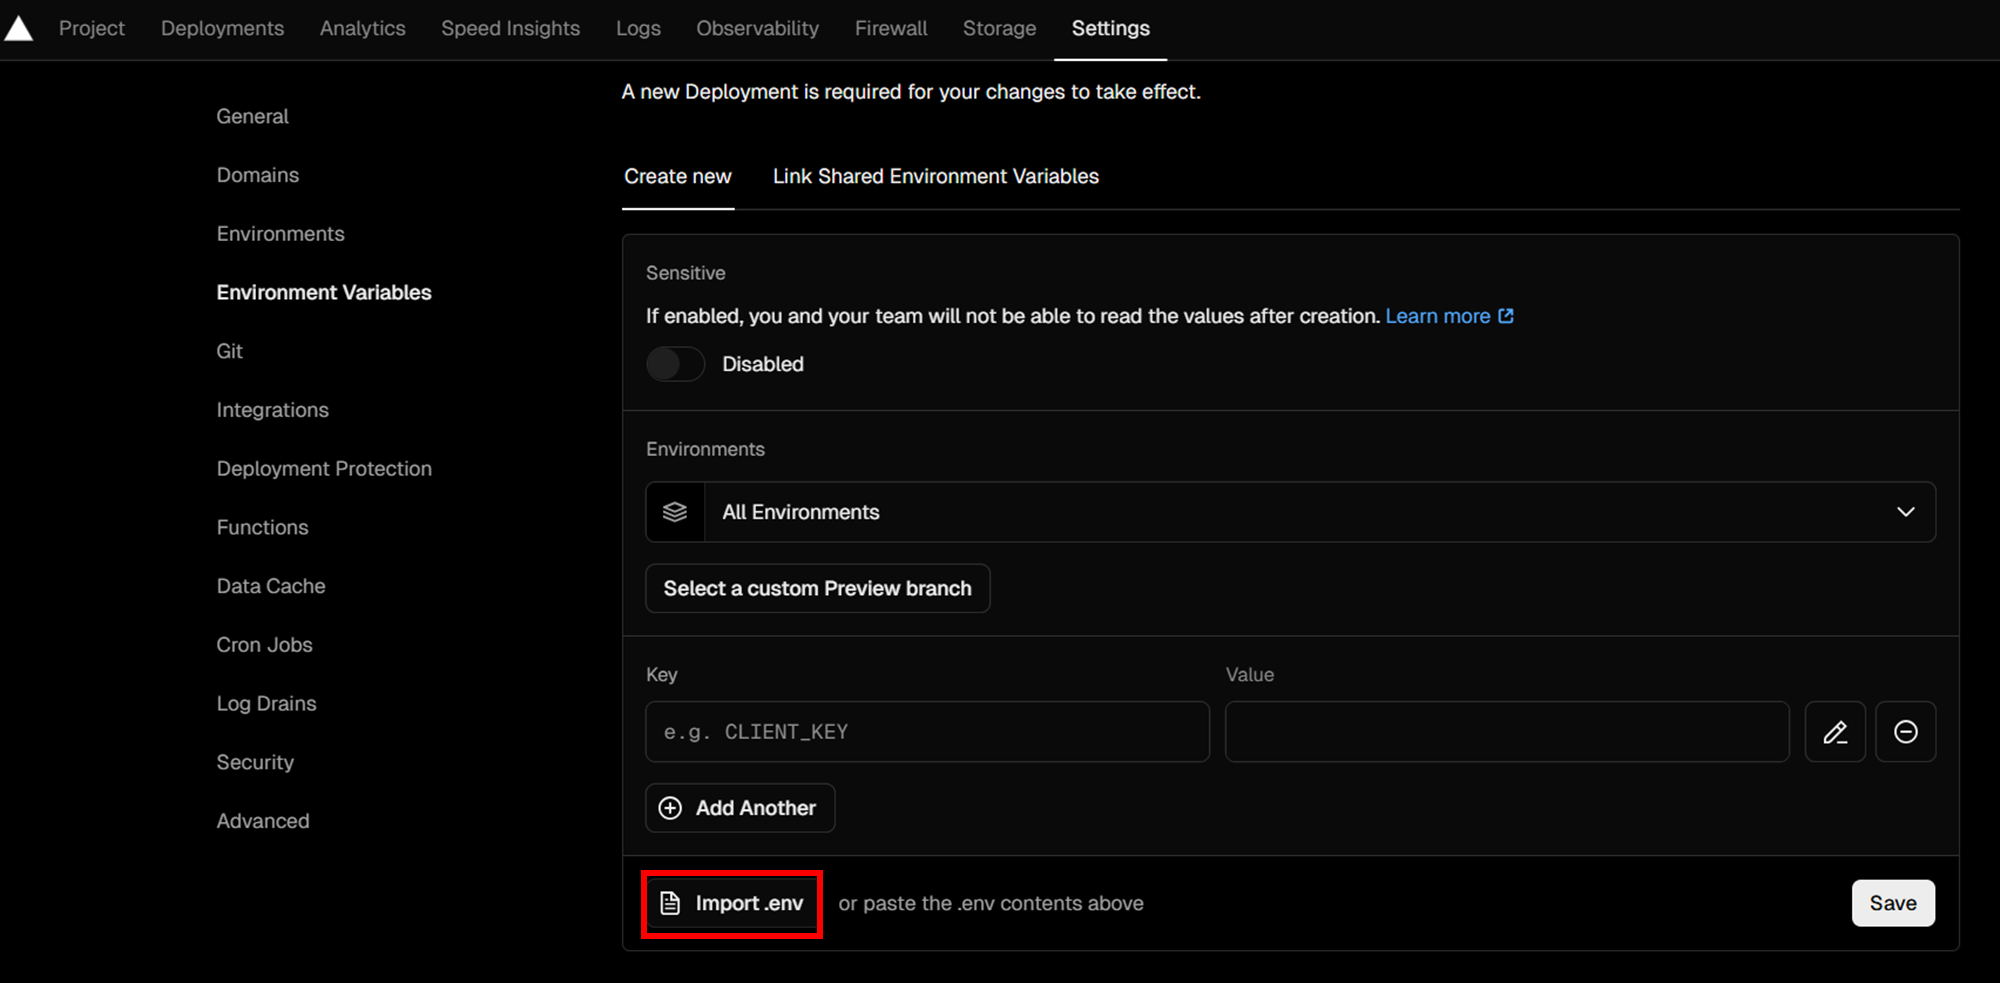Image resolution: width=2000 pixels, height=983 pixels.
Task: Go to the Firewall tab
Action: (891, 28)
